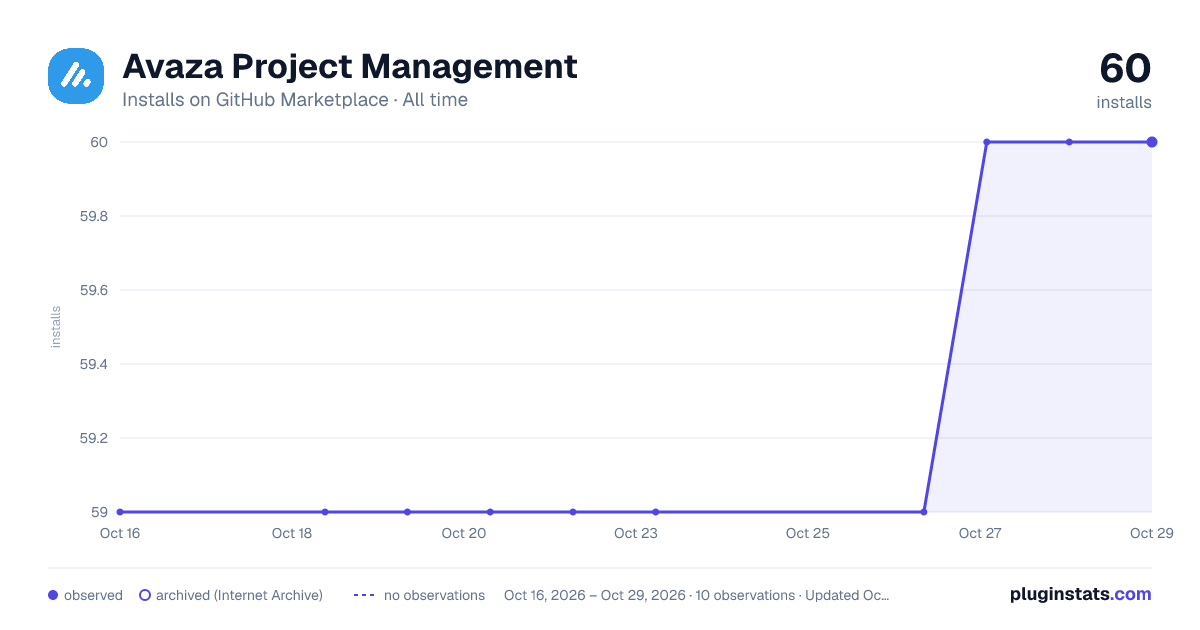Click the y-axis label 59.8

coord(94,216)
